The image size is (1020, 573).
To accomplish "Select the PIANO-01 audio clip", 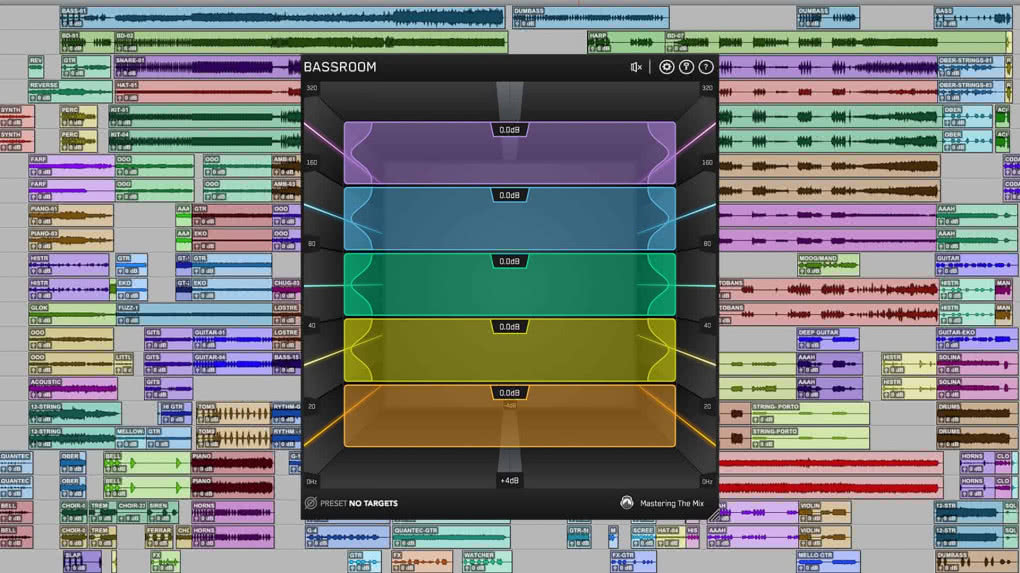I will click(71, 215).
